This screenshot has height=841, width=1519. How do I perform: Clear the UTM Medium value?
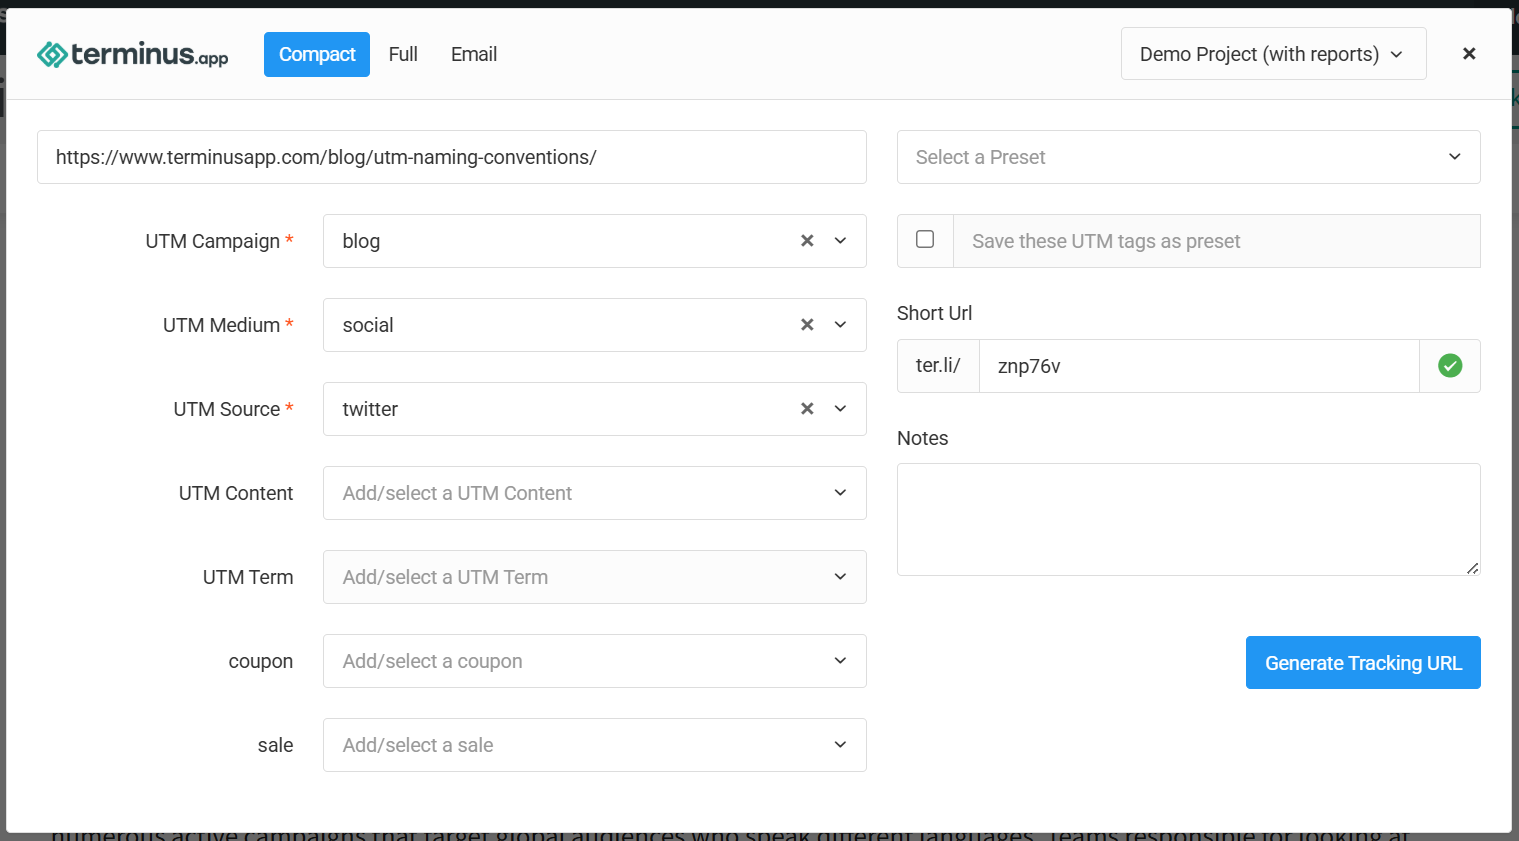coord(807,325)
